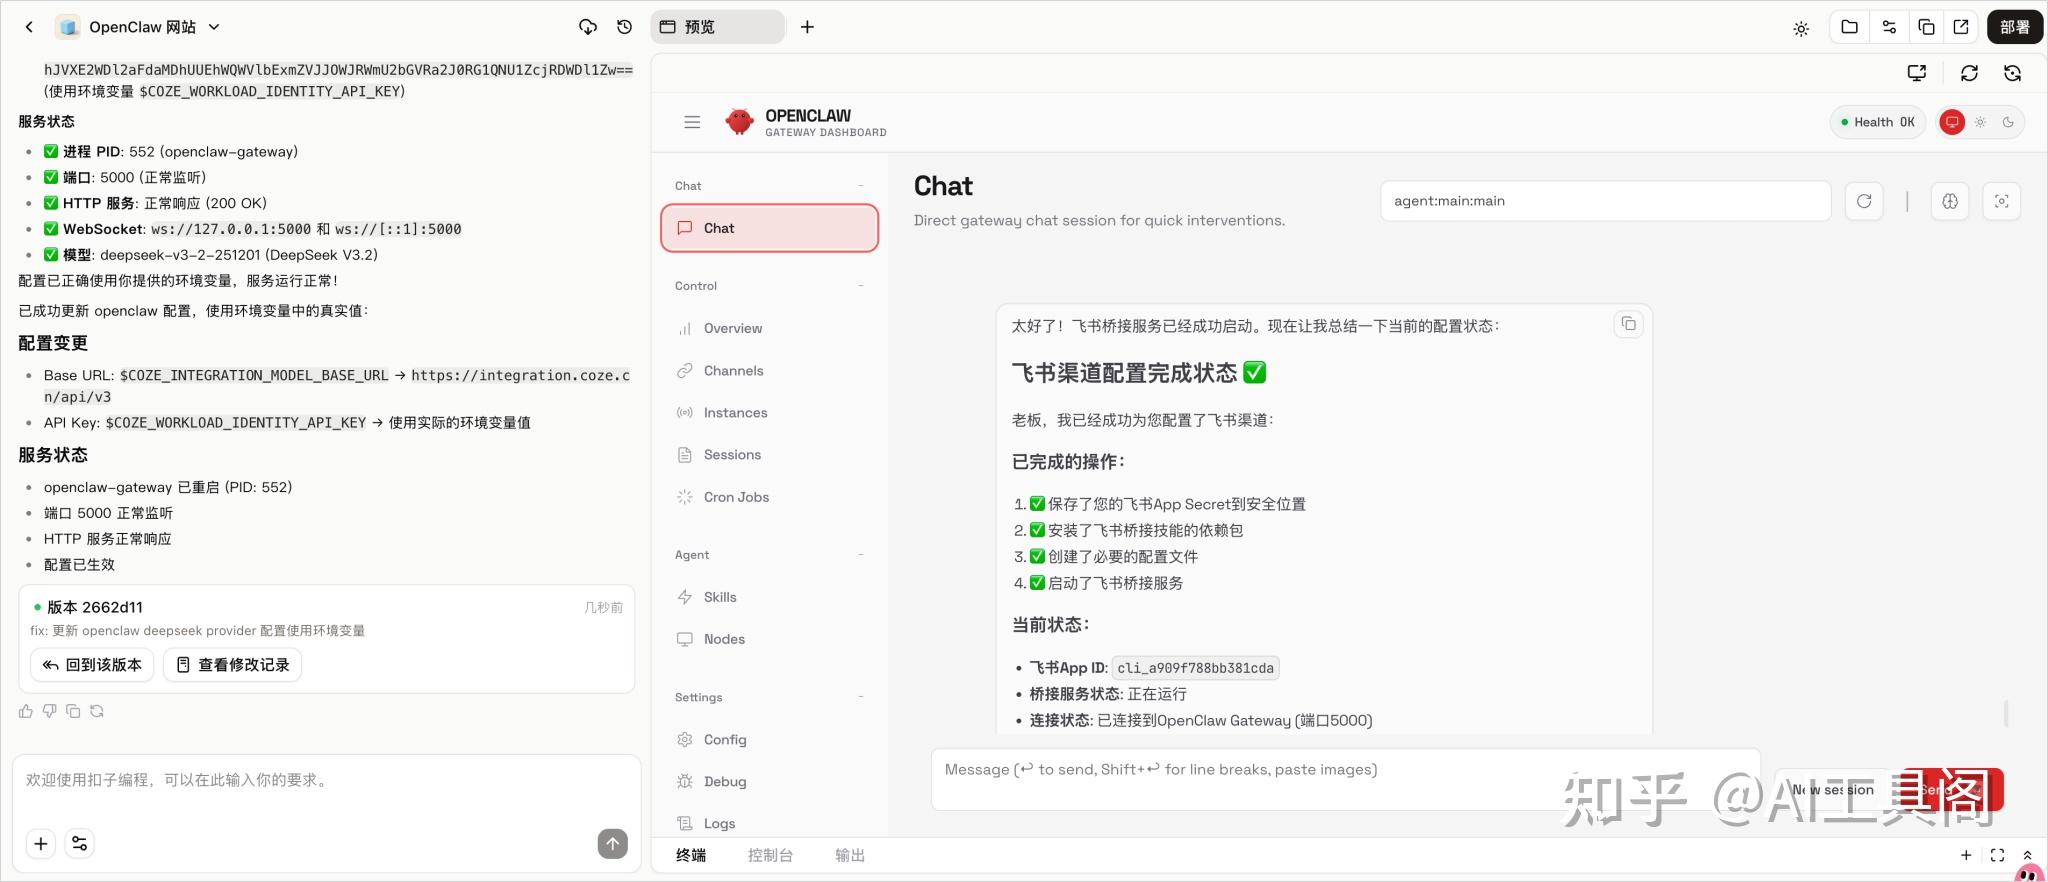Click the OpenClaw red mascot logo
The height and width of the screenshot is (882, 2048).
[739, 121]
